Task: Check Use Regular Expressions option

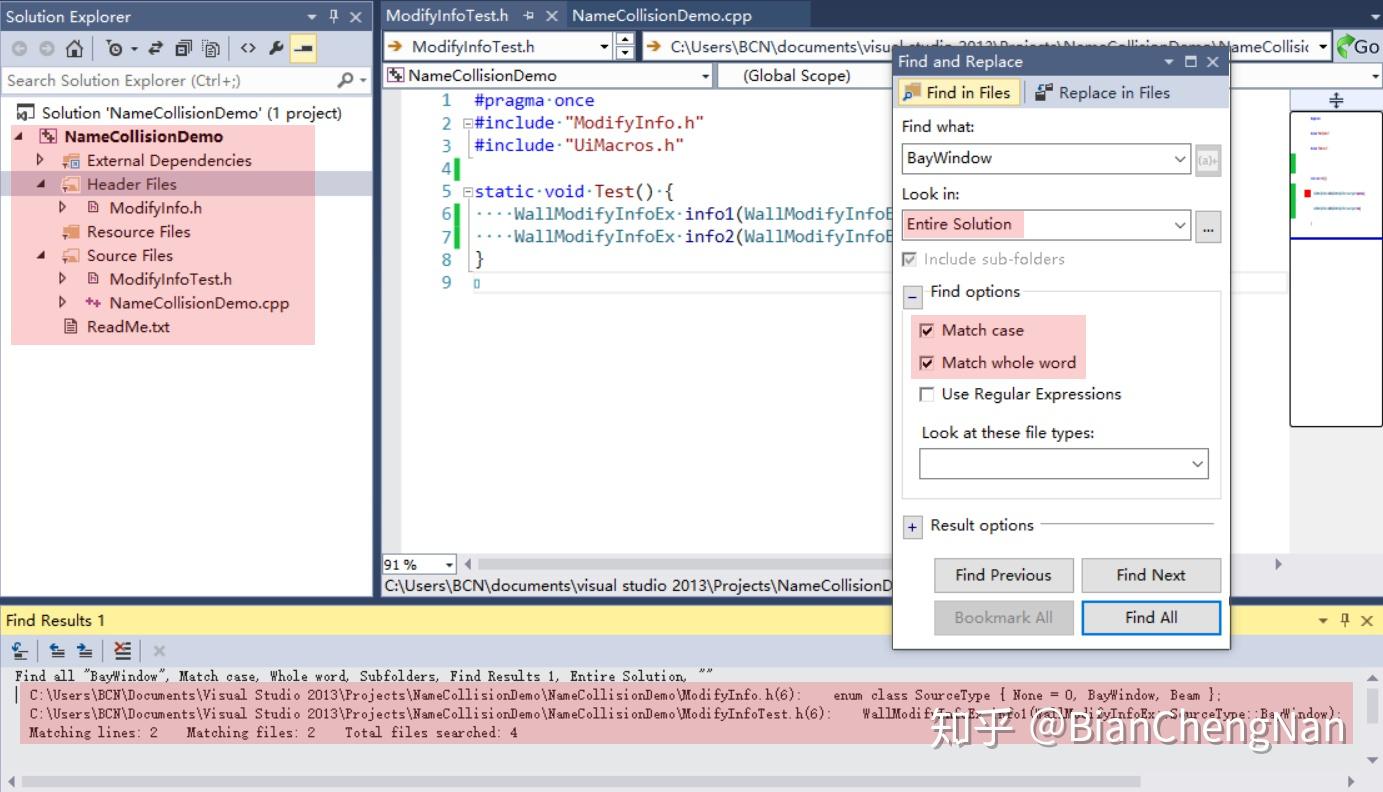Action: point(927,394)
